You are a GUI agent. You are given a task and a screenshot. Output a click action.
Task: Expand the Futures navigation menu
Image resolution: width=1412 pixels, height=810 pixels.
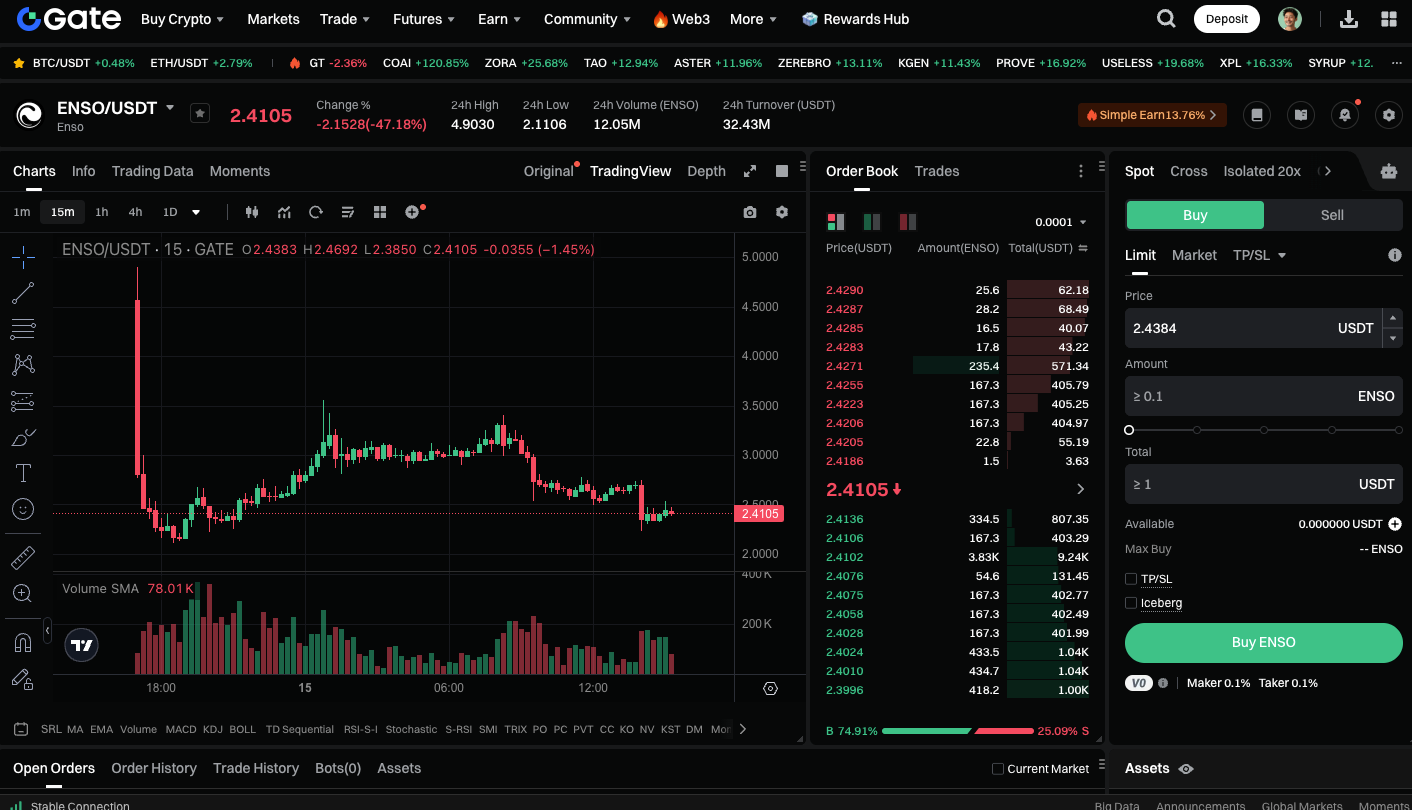(424, 19)
